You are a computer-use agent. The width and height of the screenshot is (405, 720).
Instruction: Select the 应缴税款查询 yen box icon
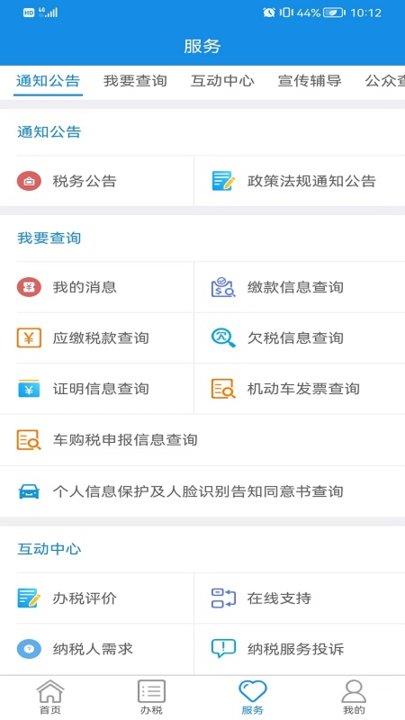click(29, 338)
